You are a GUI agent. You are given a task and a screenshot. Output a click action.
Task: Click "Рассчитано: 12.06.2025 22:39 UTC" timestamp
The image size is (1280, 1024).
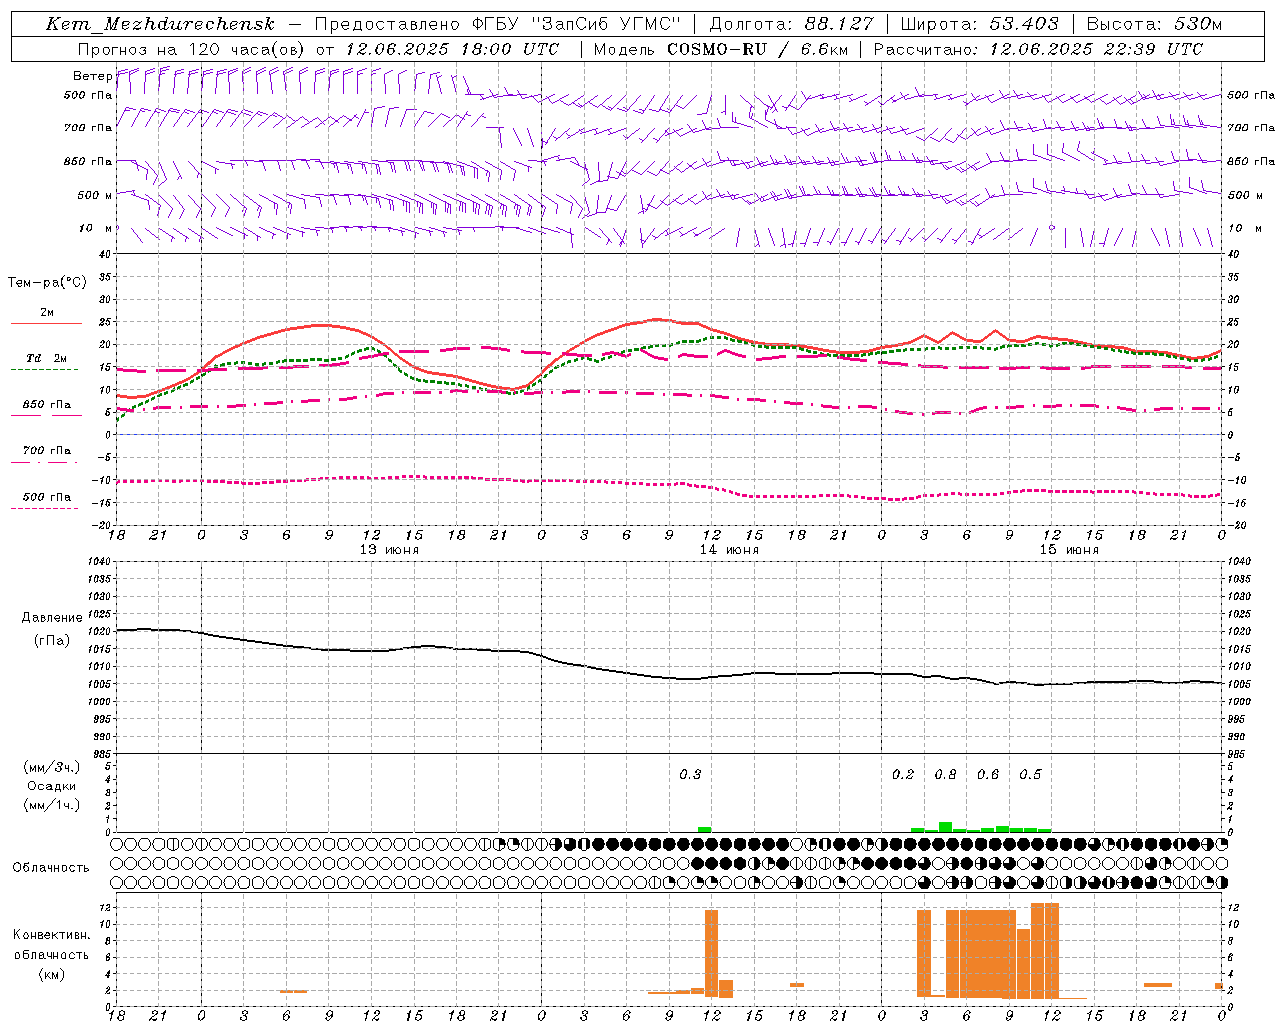click(x=1038, y=49)
